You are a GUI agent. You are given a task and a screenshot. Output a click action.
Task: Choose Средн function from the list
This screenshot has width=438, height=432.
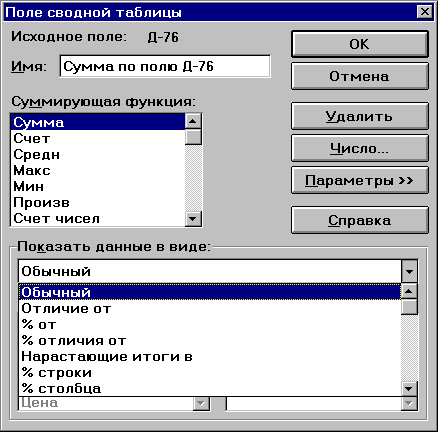(98, 154)
